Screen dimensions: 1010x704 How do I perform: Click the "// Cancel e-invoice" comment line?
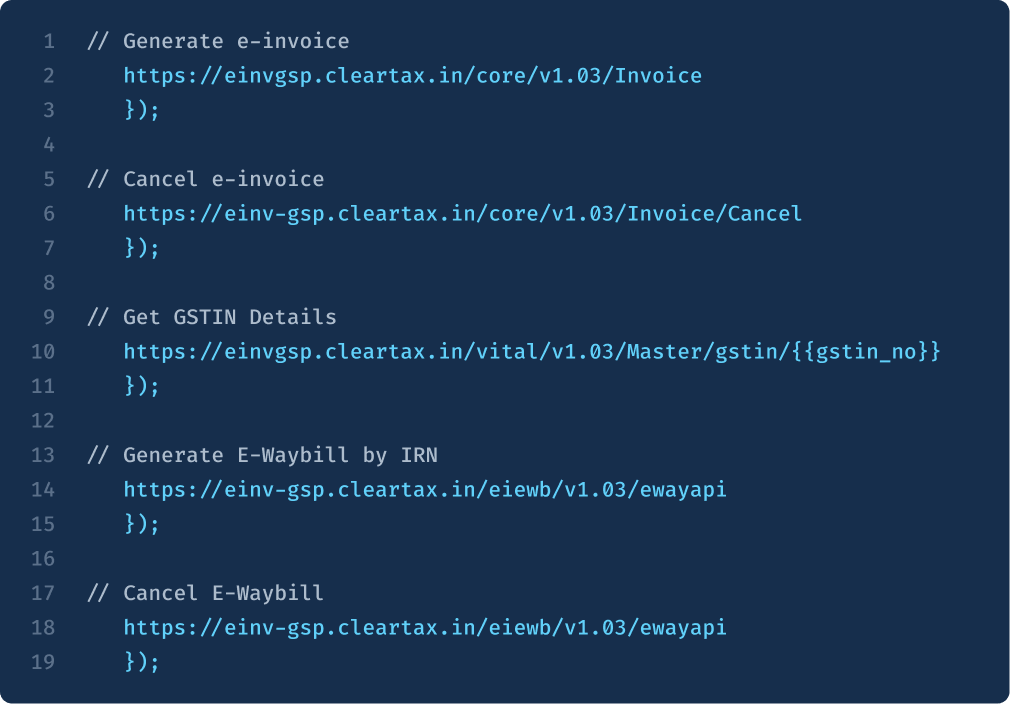(x=206, y=179)
